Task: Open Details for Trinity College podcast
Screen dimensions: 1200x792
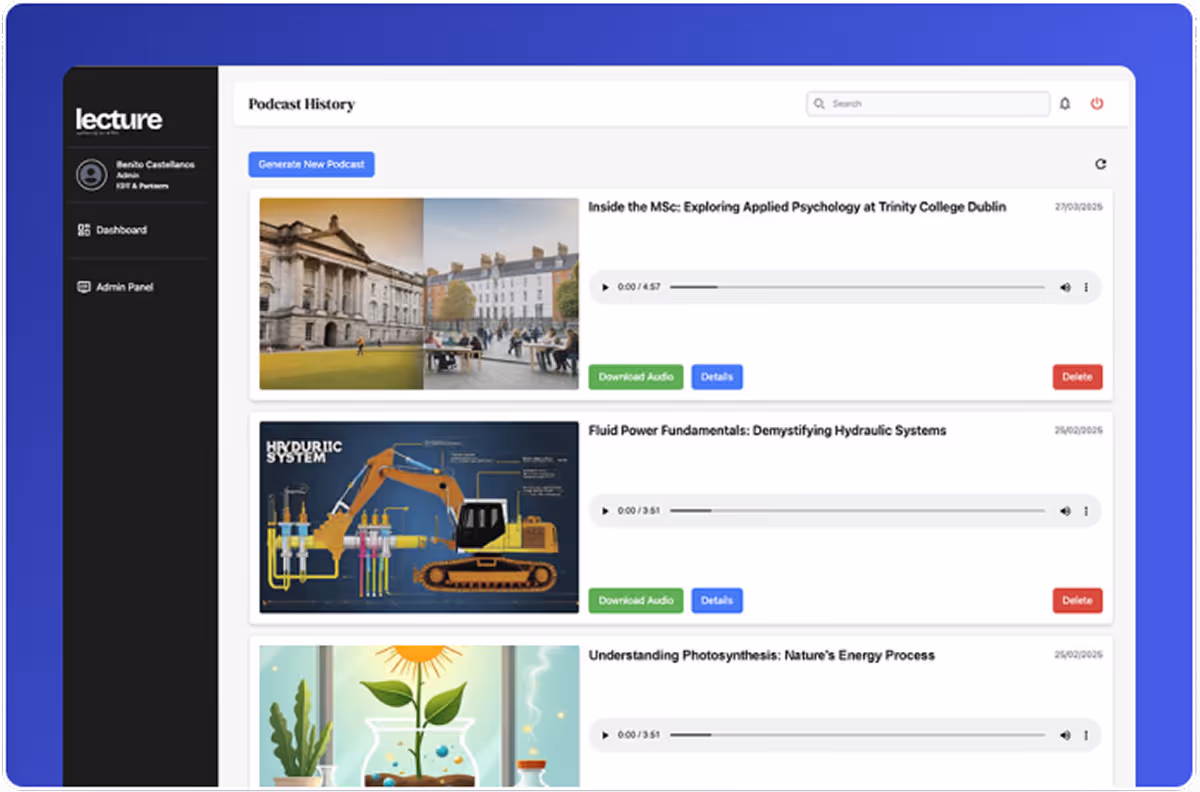Action: (x=717, y=377)
